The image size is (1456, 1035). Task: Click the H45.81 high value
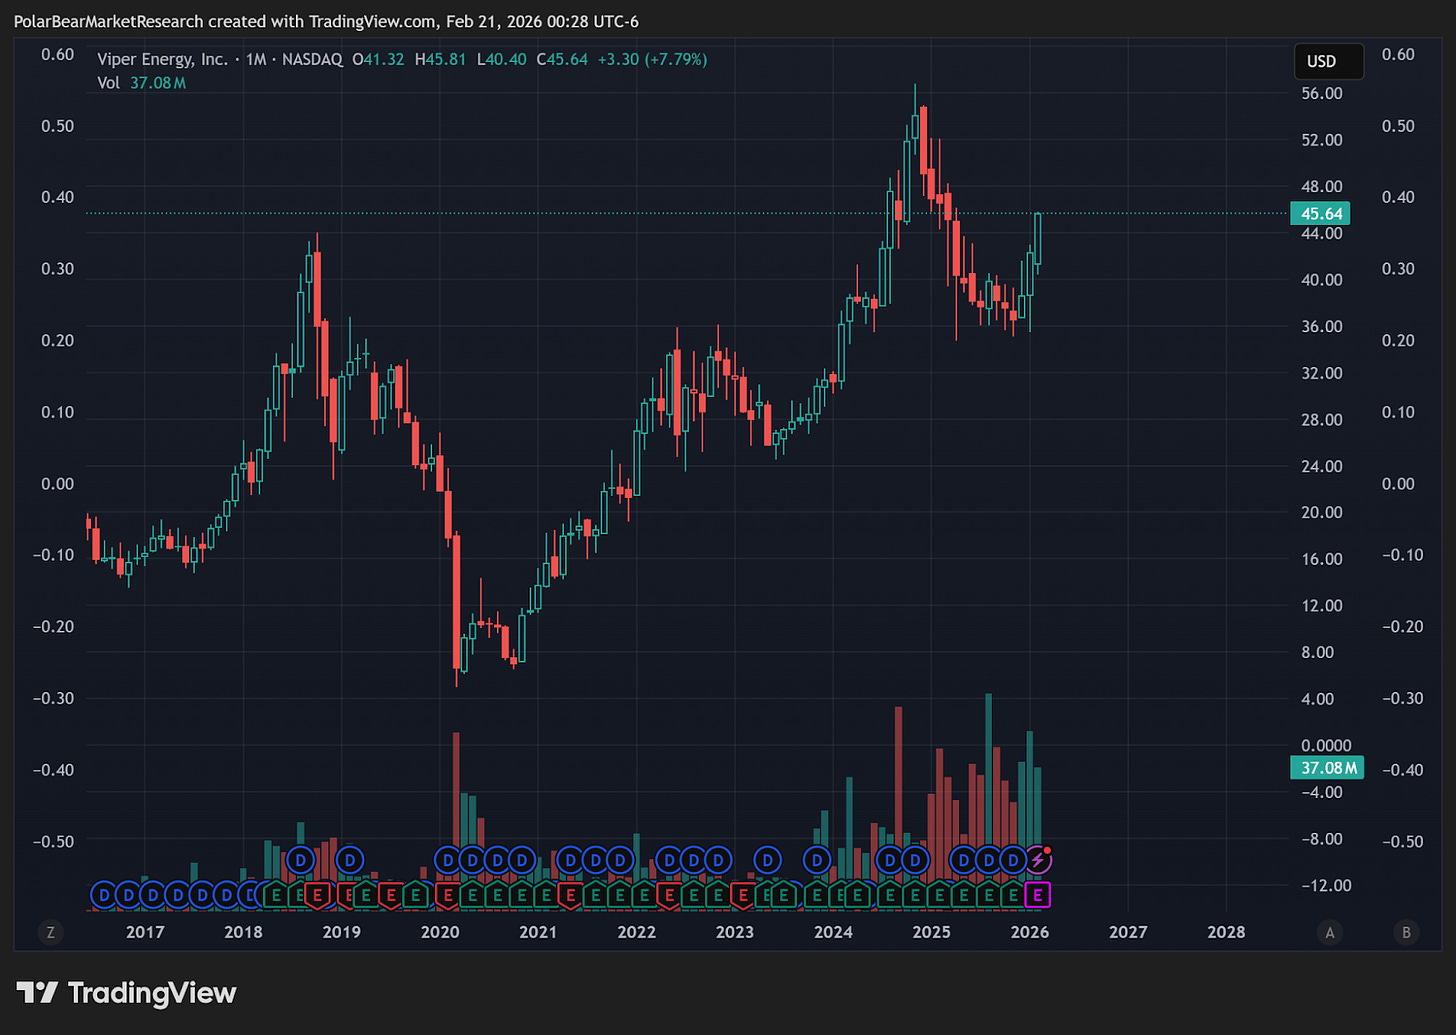440,60
